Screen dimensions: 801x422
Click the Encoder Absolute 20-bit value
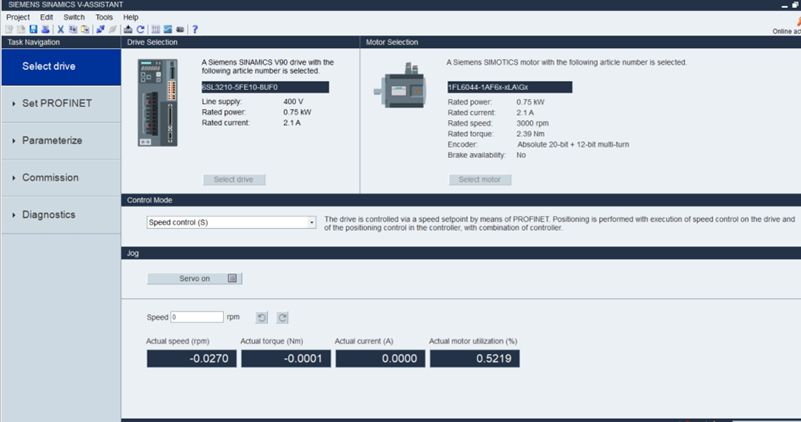[x=573, y=145]
